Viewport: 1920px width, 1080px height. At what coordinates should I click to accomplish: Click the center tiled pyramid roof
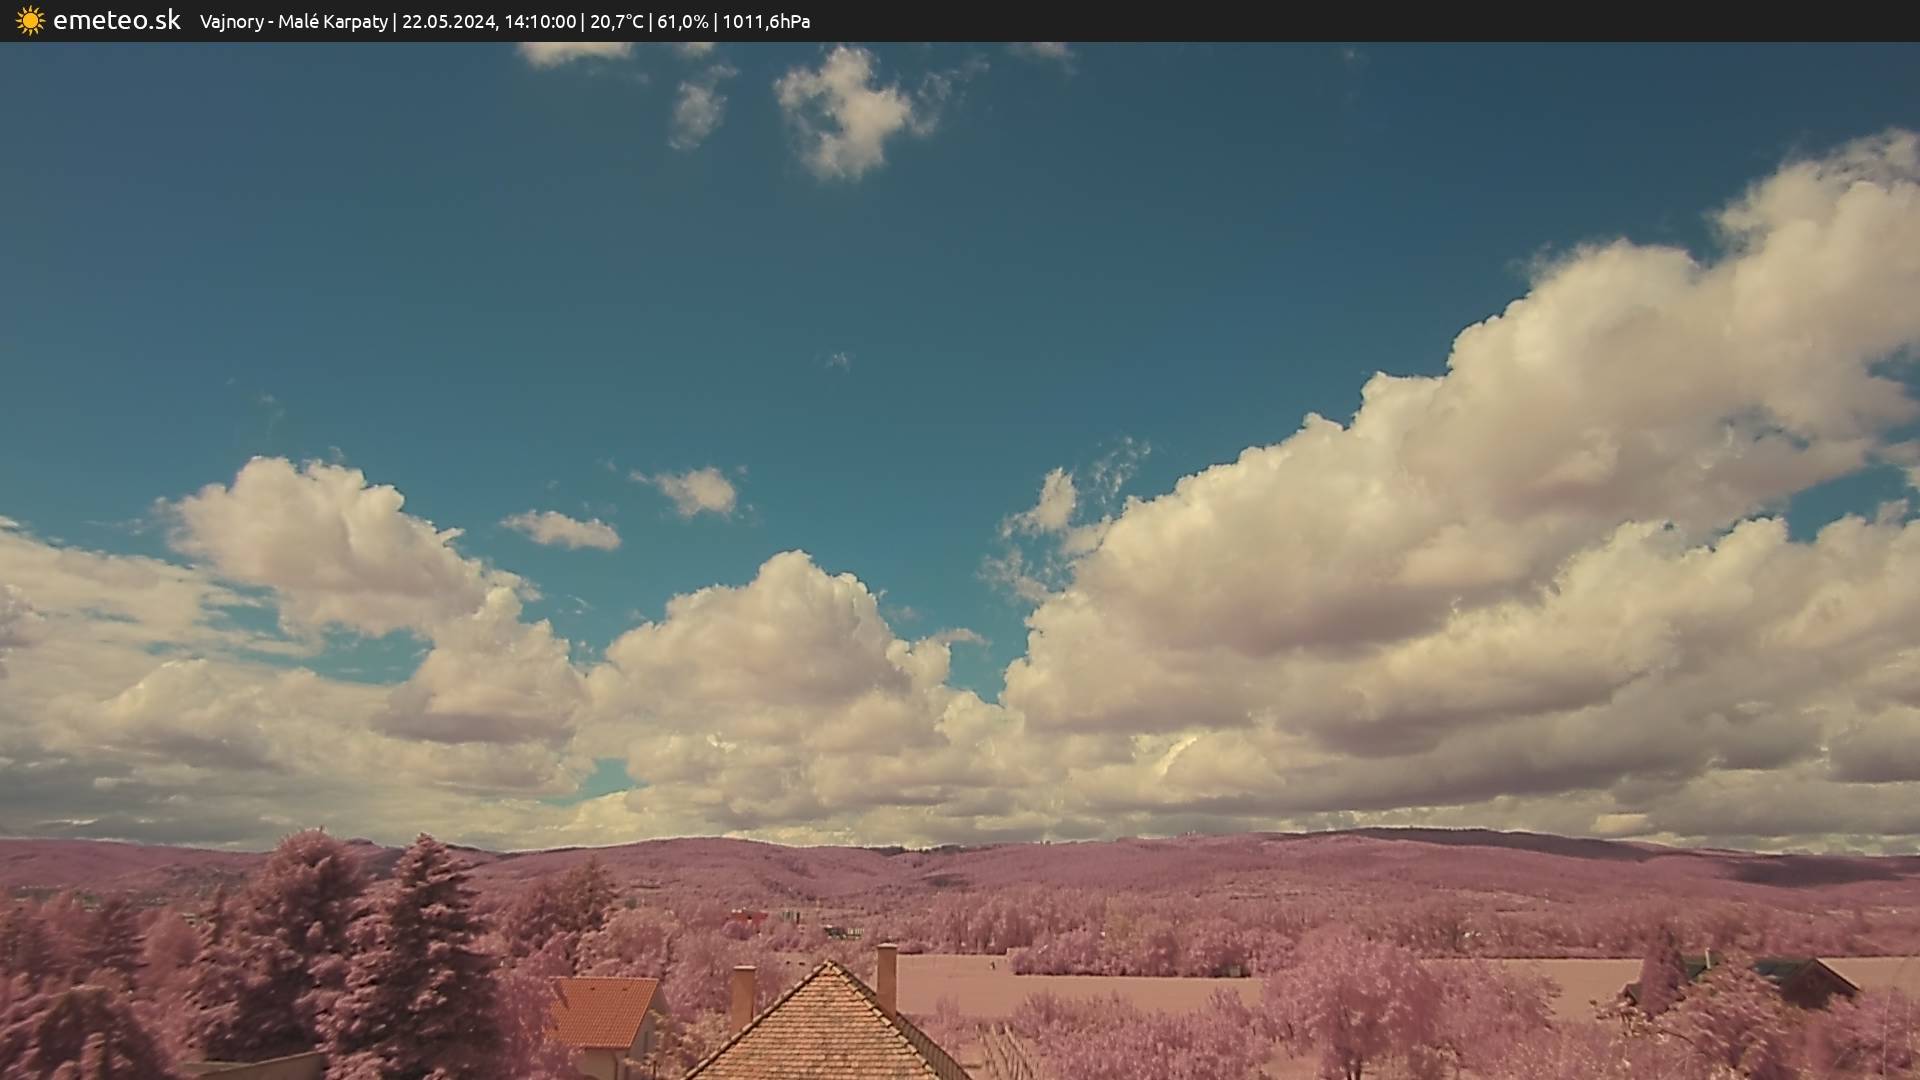[826, 1030]
